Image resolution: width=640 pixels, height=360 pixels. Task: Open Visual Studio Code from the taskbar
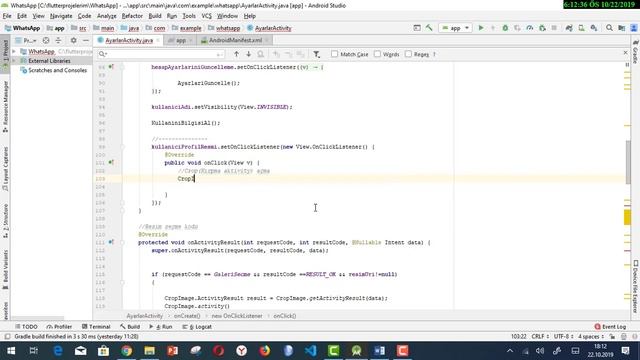tap(311, 351)
